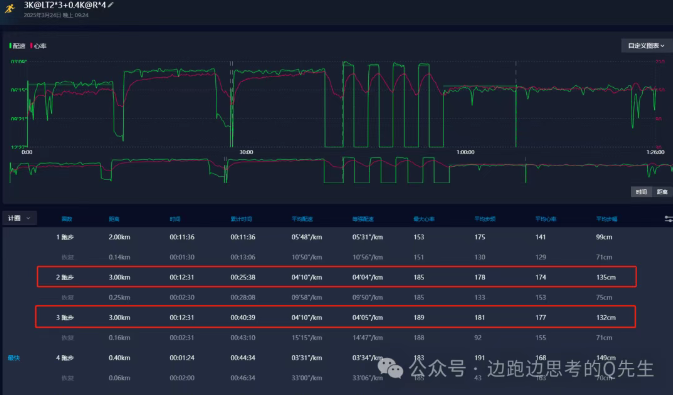Click the 最大心率 max heart rate header

[x=424, y=219]
